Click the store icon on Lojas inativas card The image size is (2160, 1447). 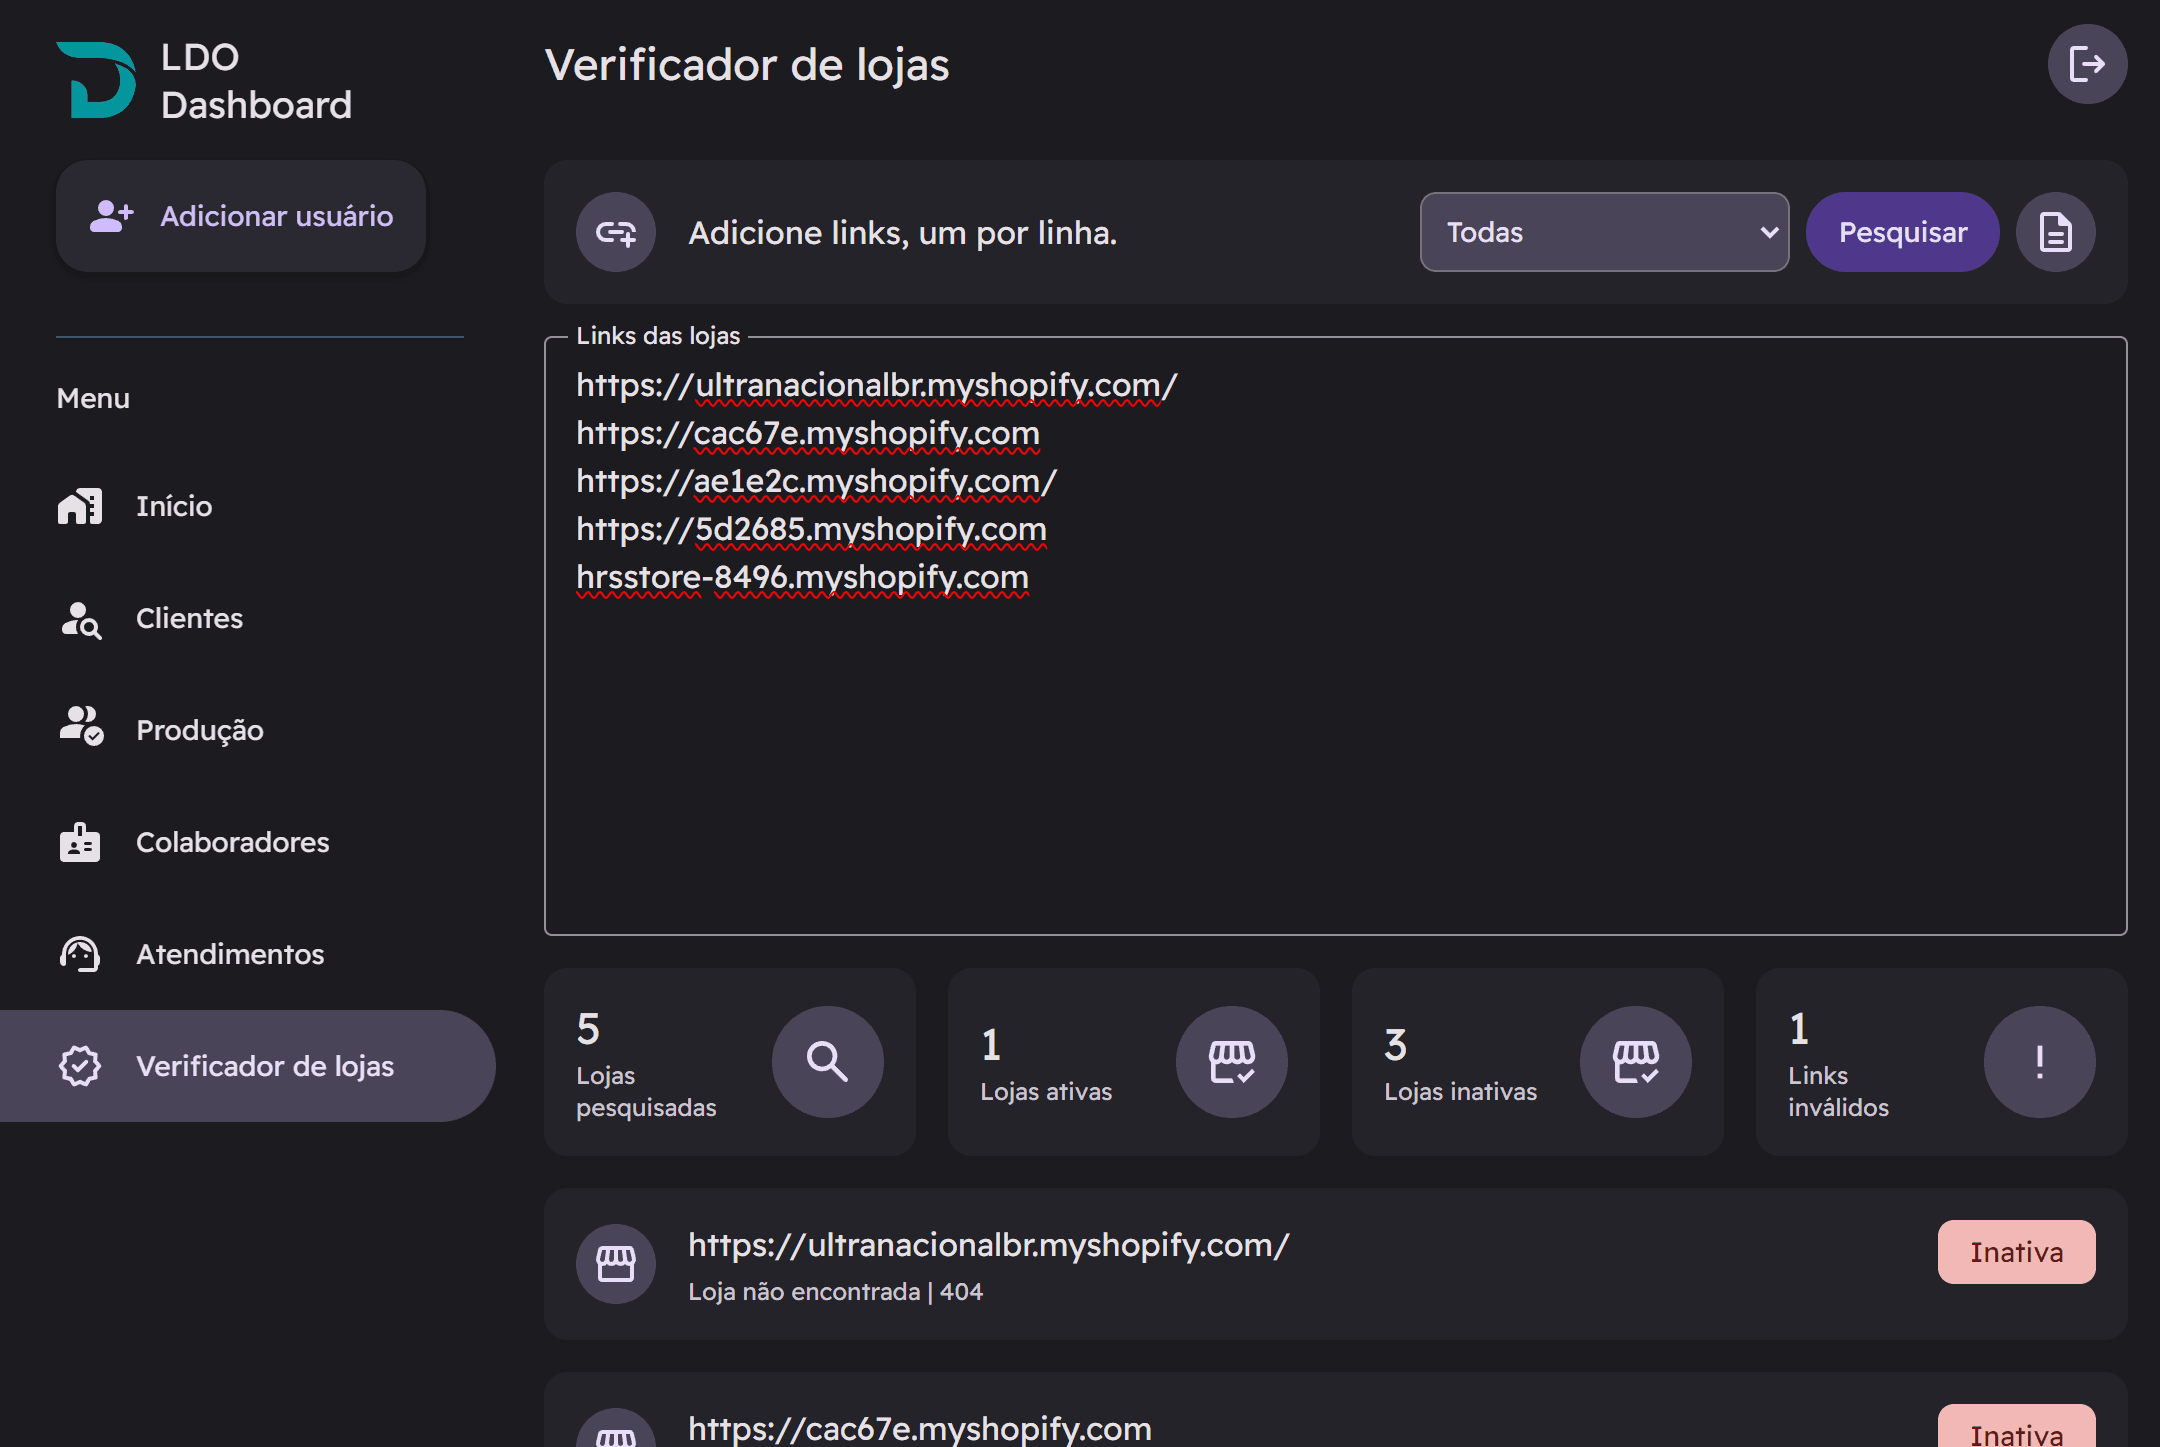point(1635,1061)
